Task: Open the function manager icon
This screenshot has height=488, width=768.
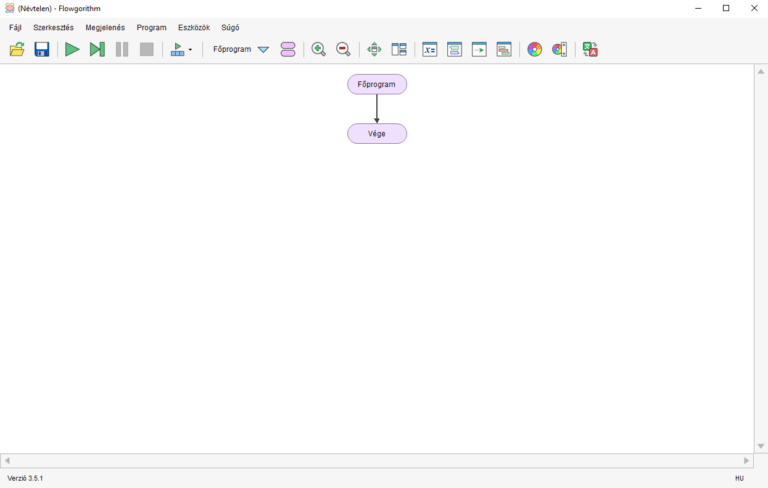Action: (x=288, y=49)
